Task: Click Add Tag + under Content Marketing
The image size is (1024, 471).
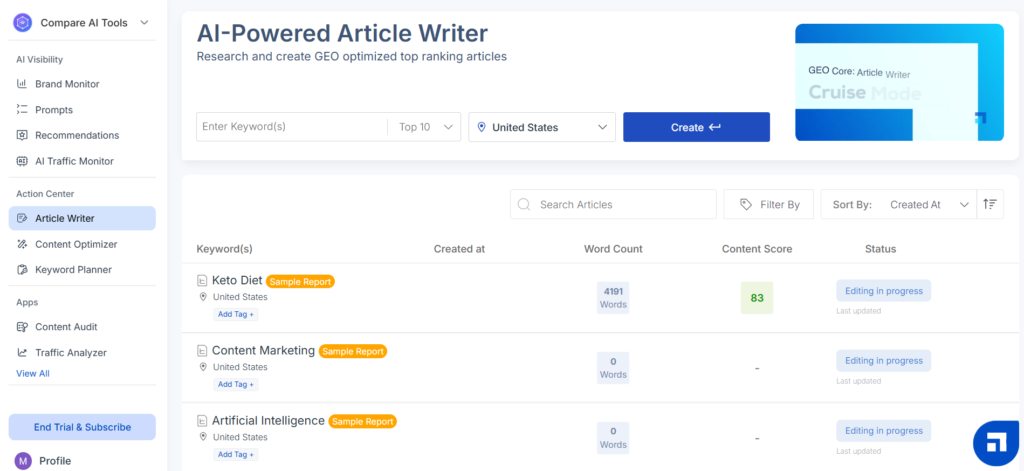Action: (236, 384)
